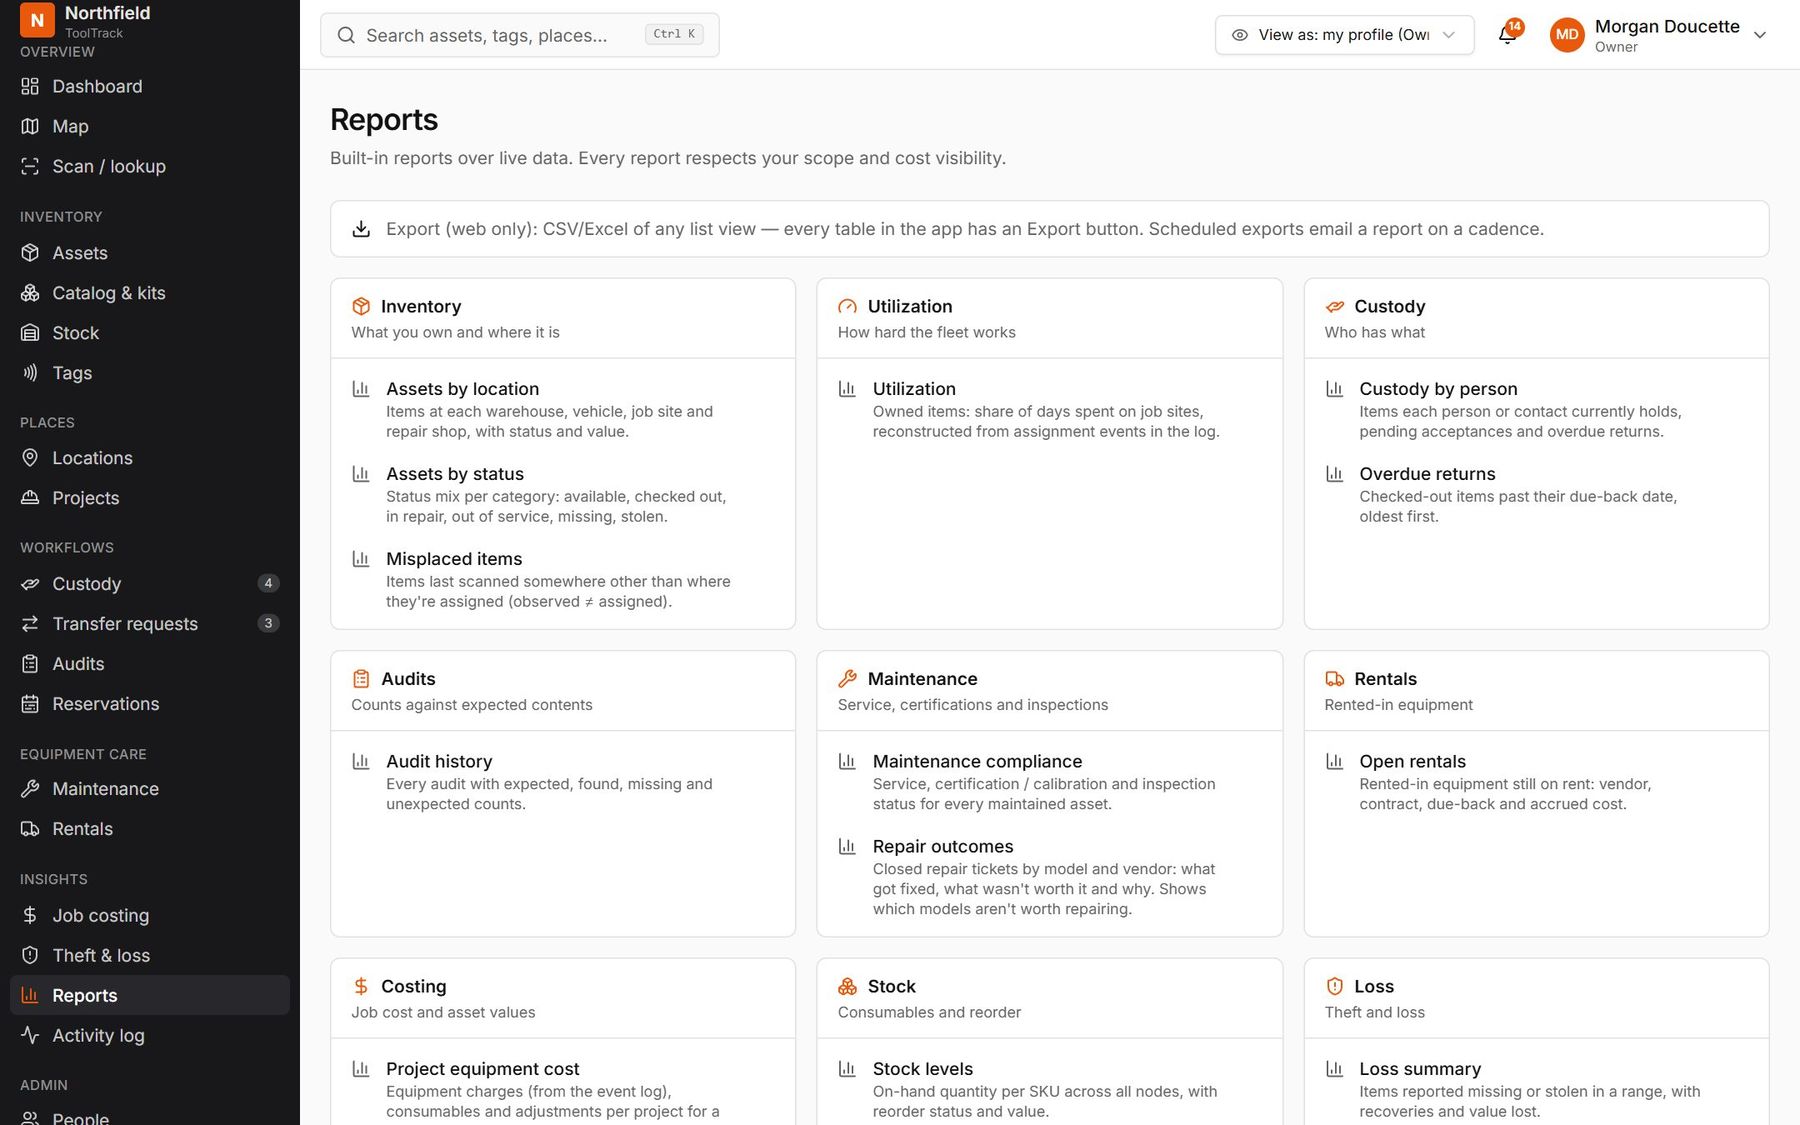1800x1125 pixels.
Task: Go to Assets in the sidebar
Action: (x=150, y=253)
